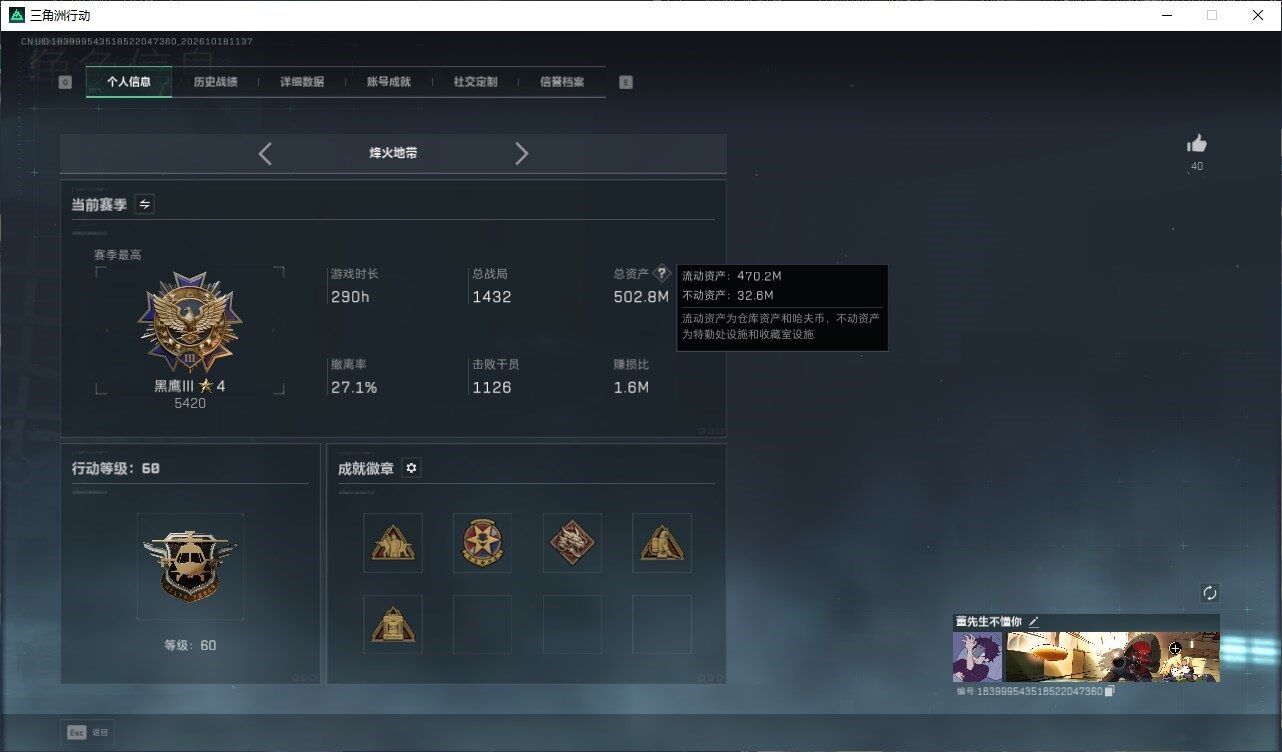Screen dimensions: 1282x752
Task: Select the red dragon diamond badge
Action: point(572,543)
